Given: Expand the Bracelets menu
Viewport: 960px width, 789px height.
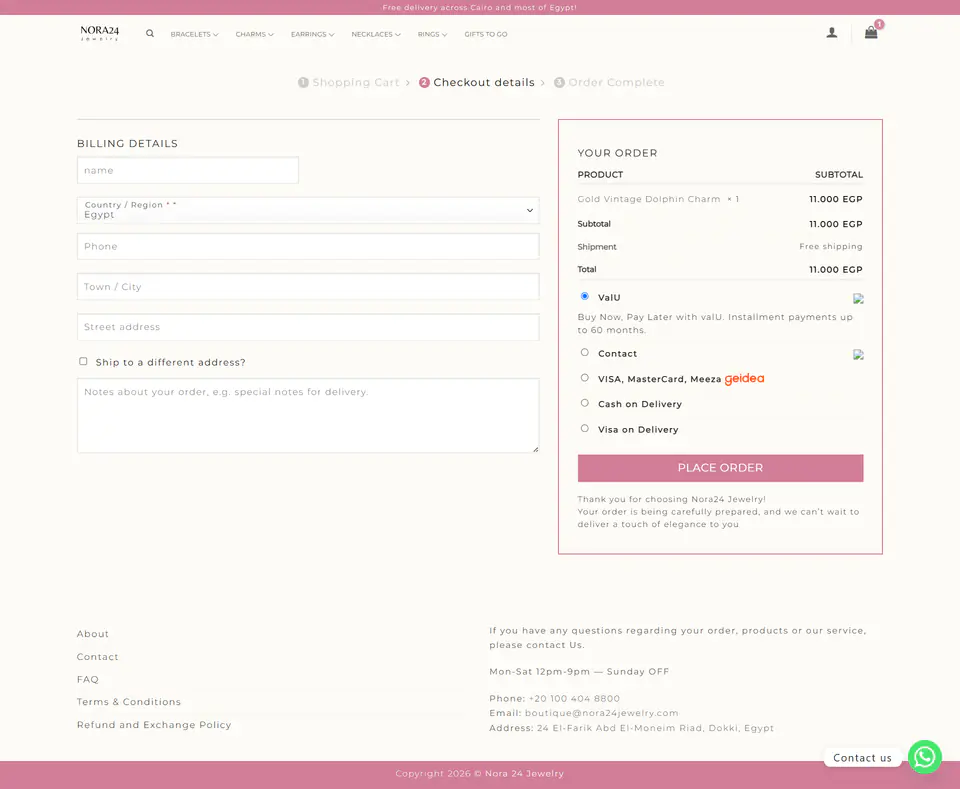Looking at the screenshot, I should point(194,34).
